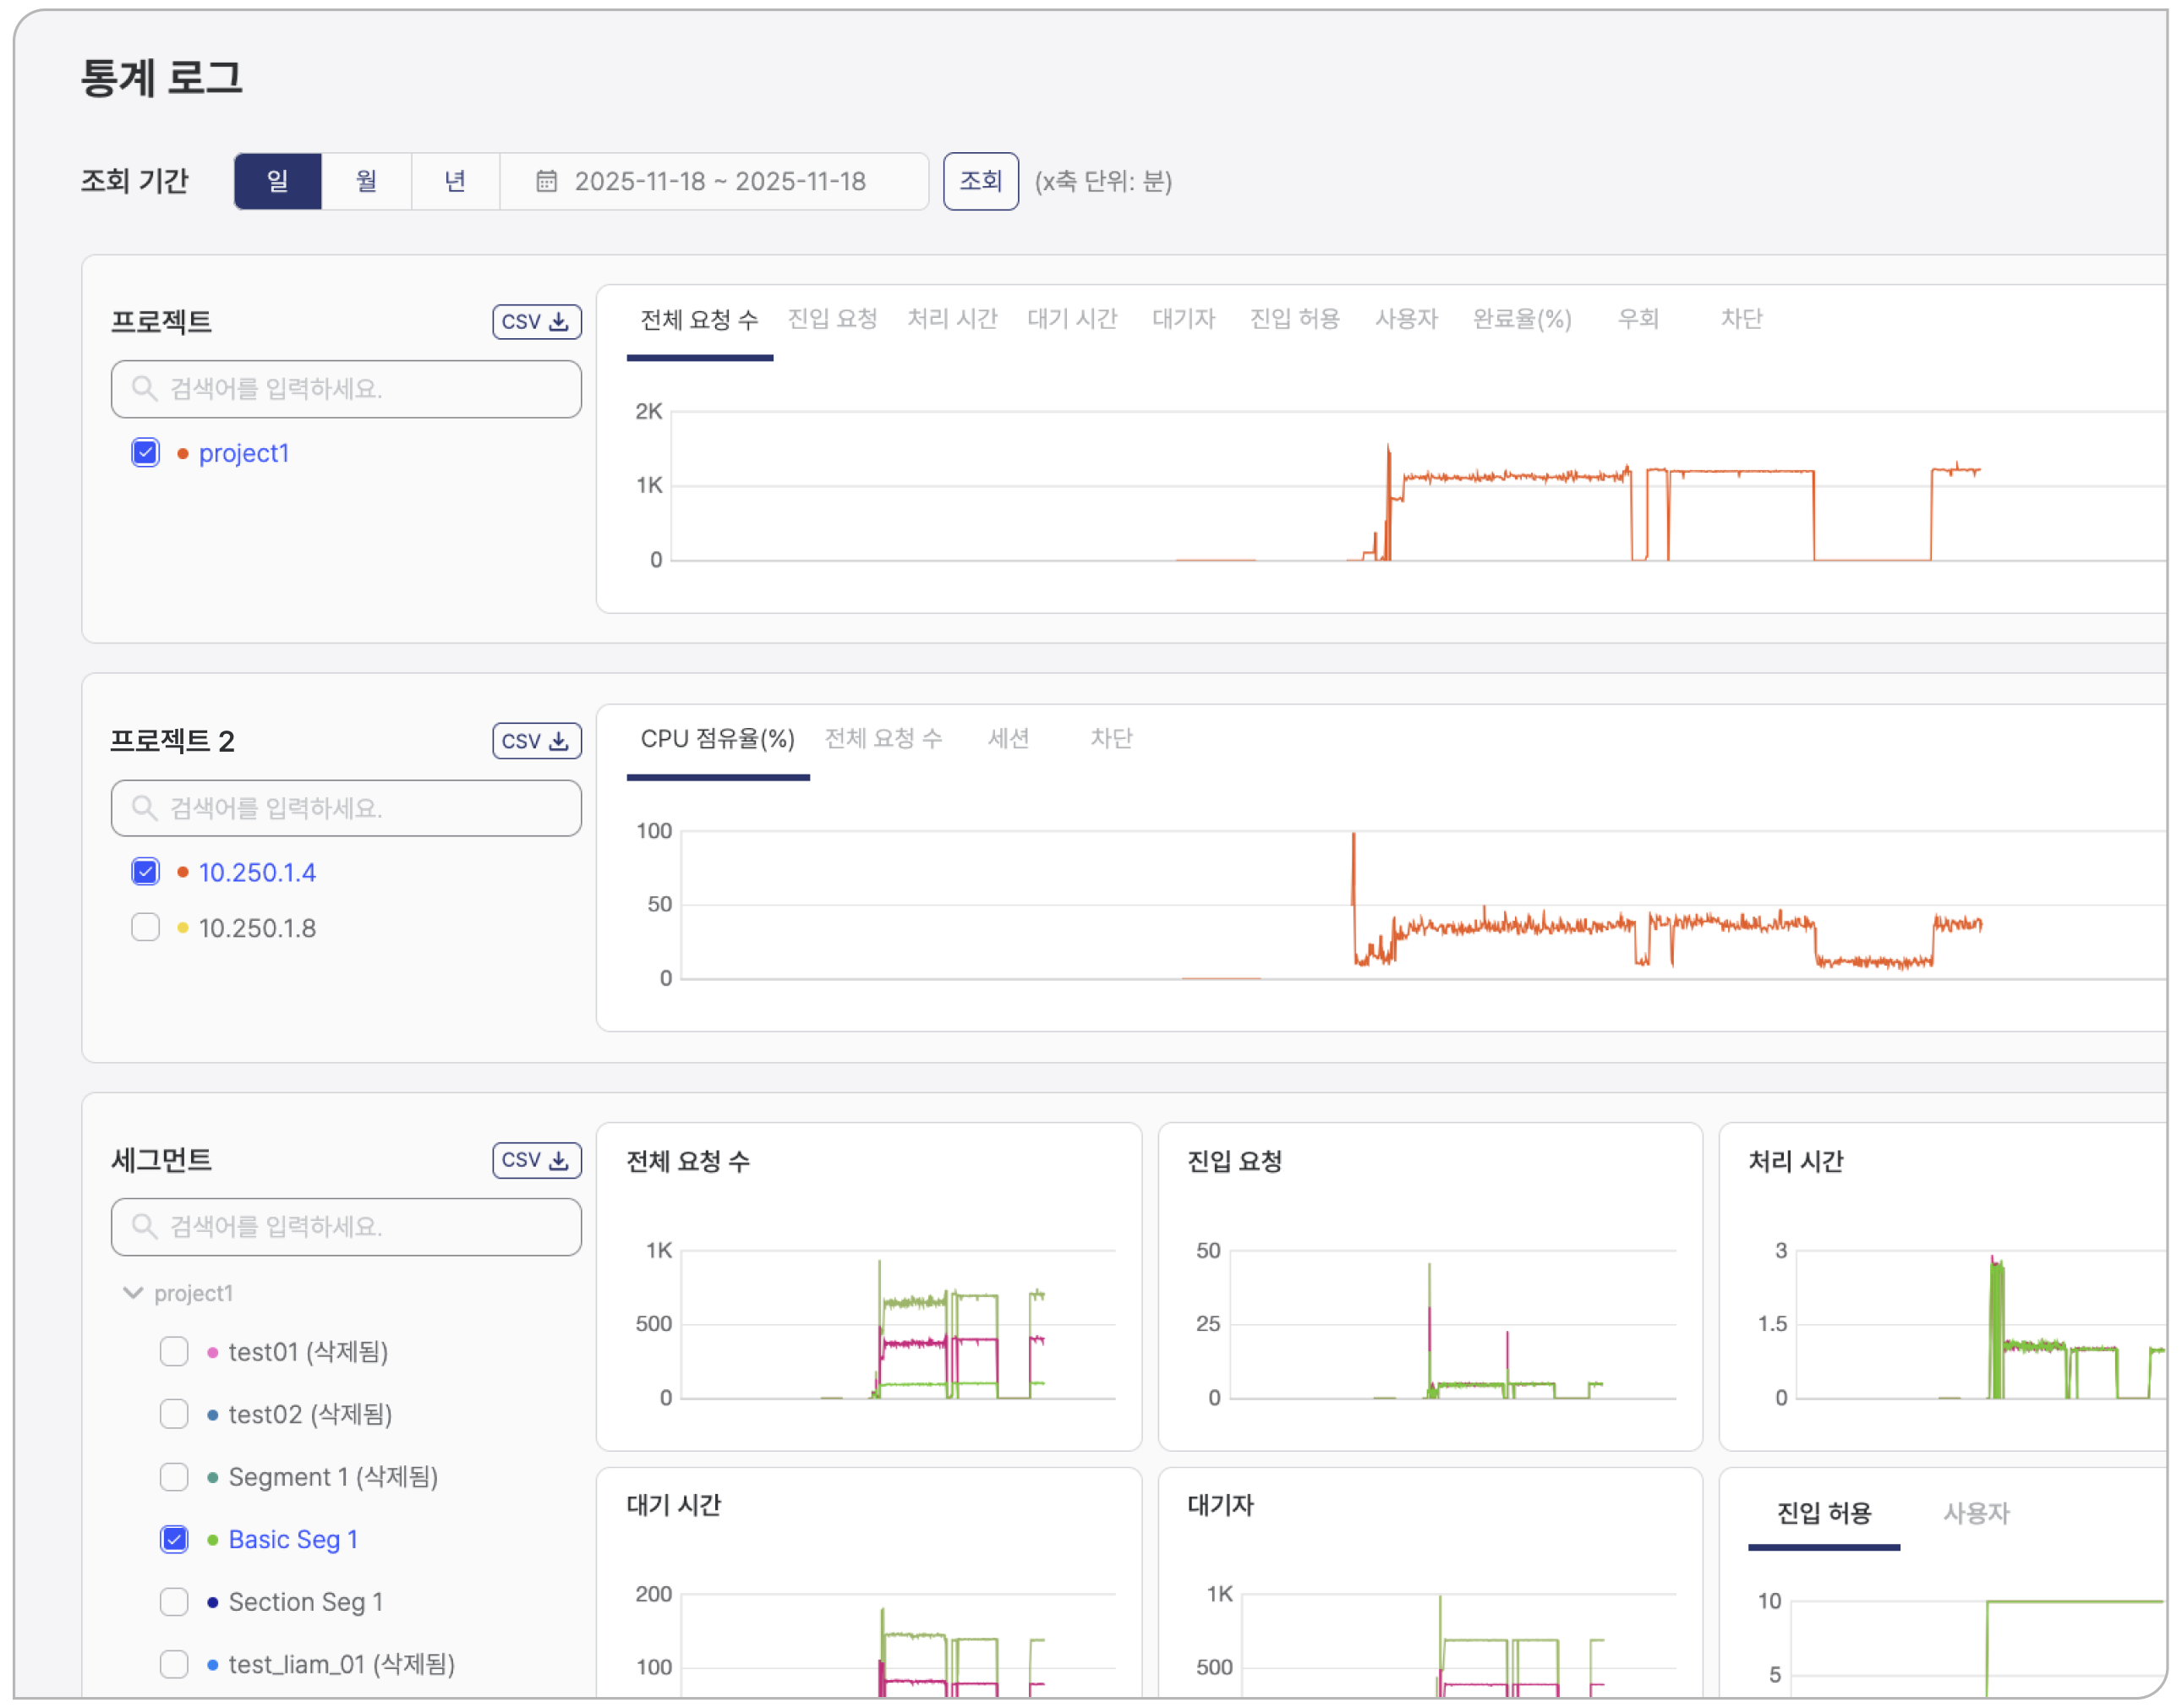Click search magnifier icon in 세그먼트 panel
The width and height of the screenshot is (2182, 1708).
[145, 1226]
